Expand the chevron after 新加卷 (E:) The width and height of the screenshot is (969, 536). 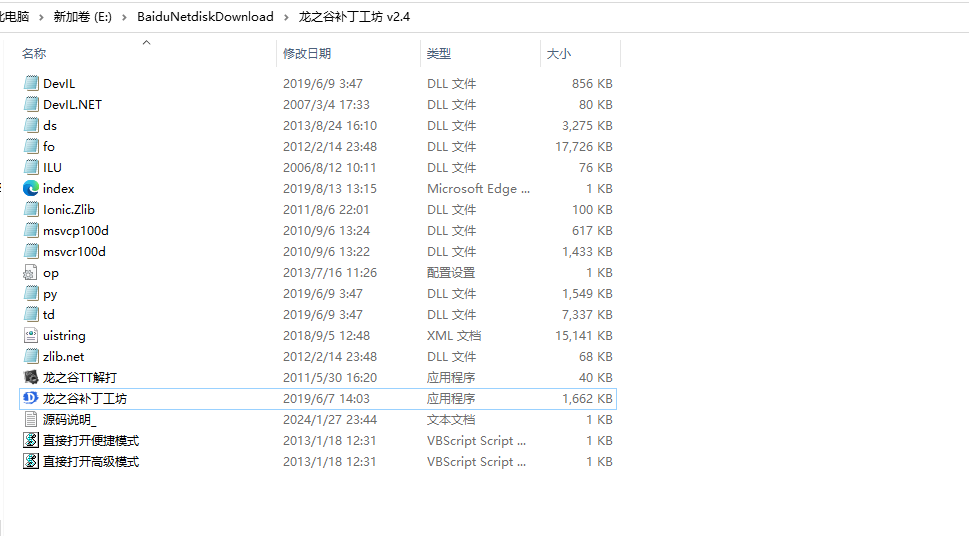tap(124, 17)
